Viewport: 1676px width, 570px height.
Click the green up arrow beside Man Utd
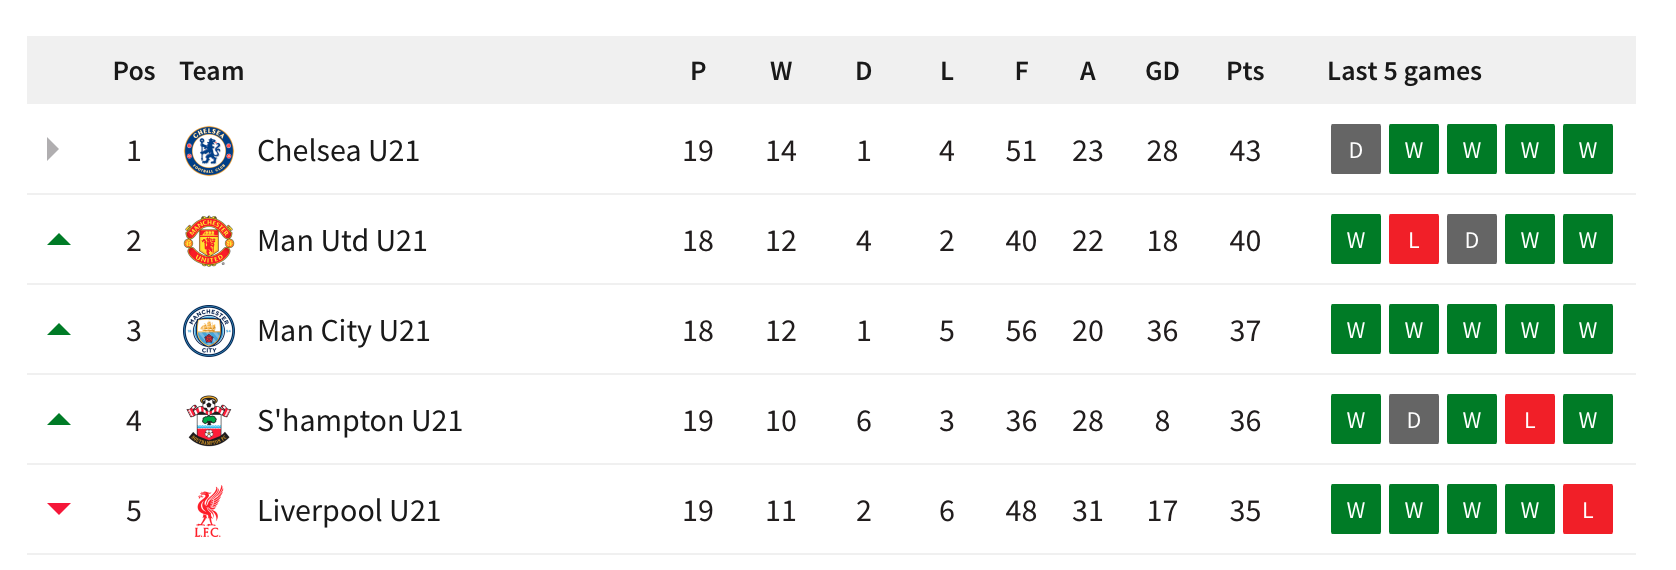59,240
